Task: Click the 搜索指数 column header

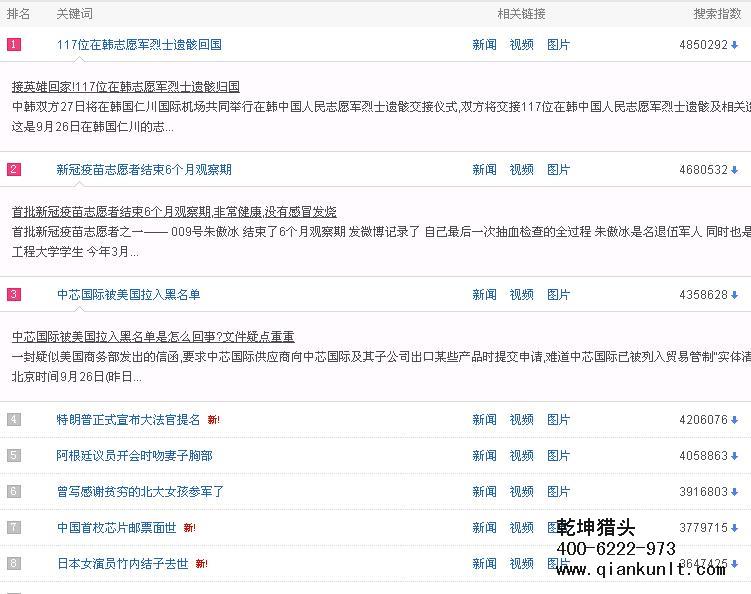Action: coord(718,14)
